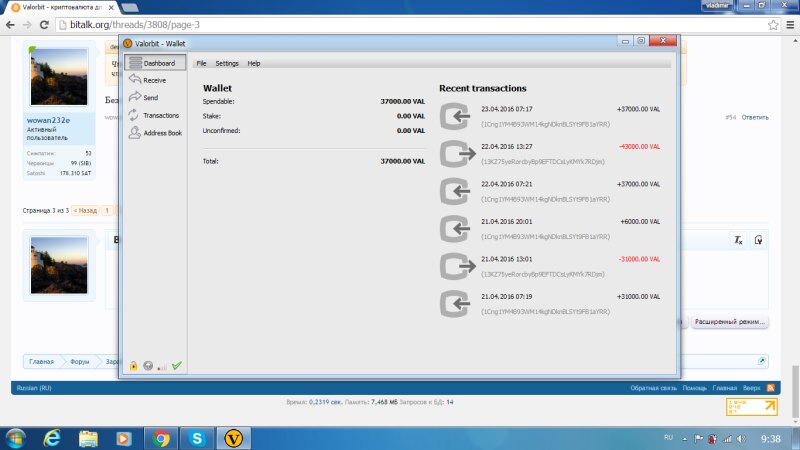
Task: Click the '« Назад' pagination link
Action: pyautogui.click(x=86, y=211)
